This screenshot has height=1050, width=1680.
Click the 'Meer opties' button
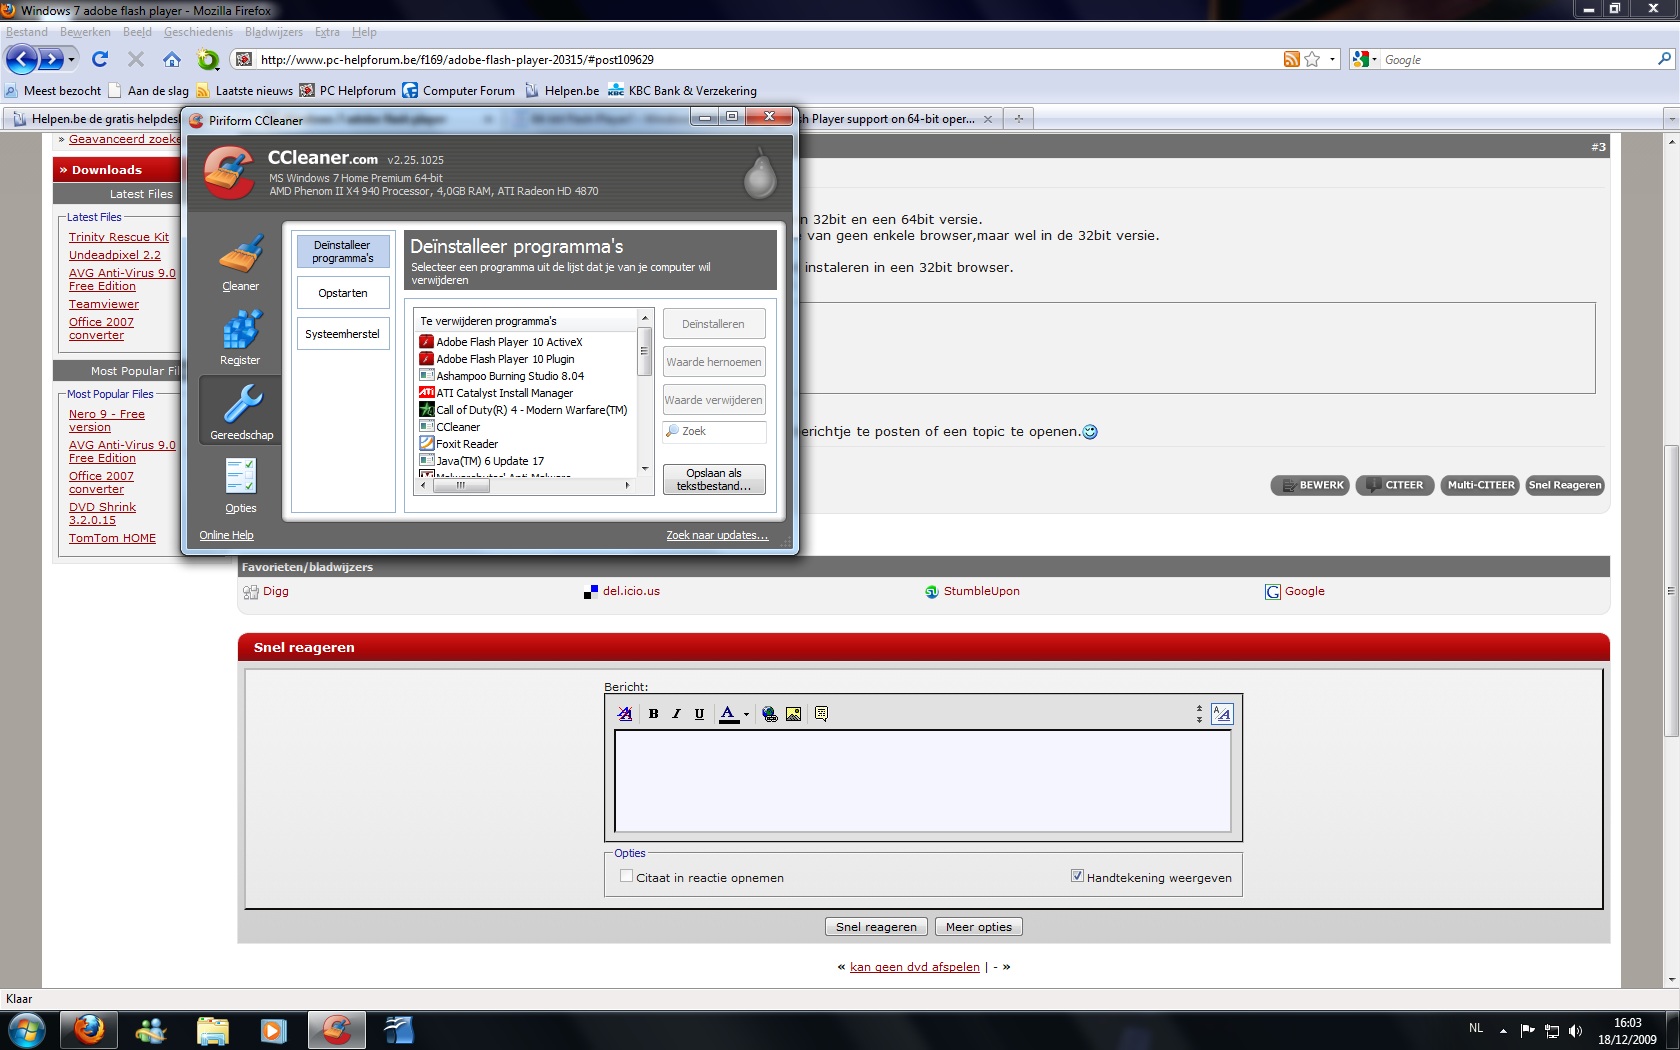pos(979,927)
